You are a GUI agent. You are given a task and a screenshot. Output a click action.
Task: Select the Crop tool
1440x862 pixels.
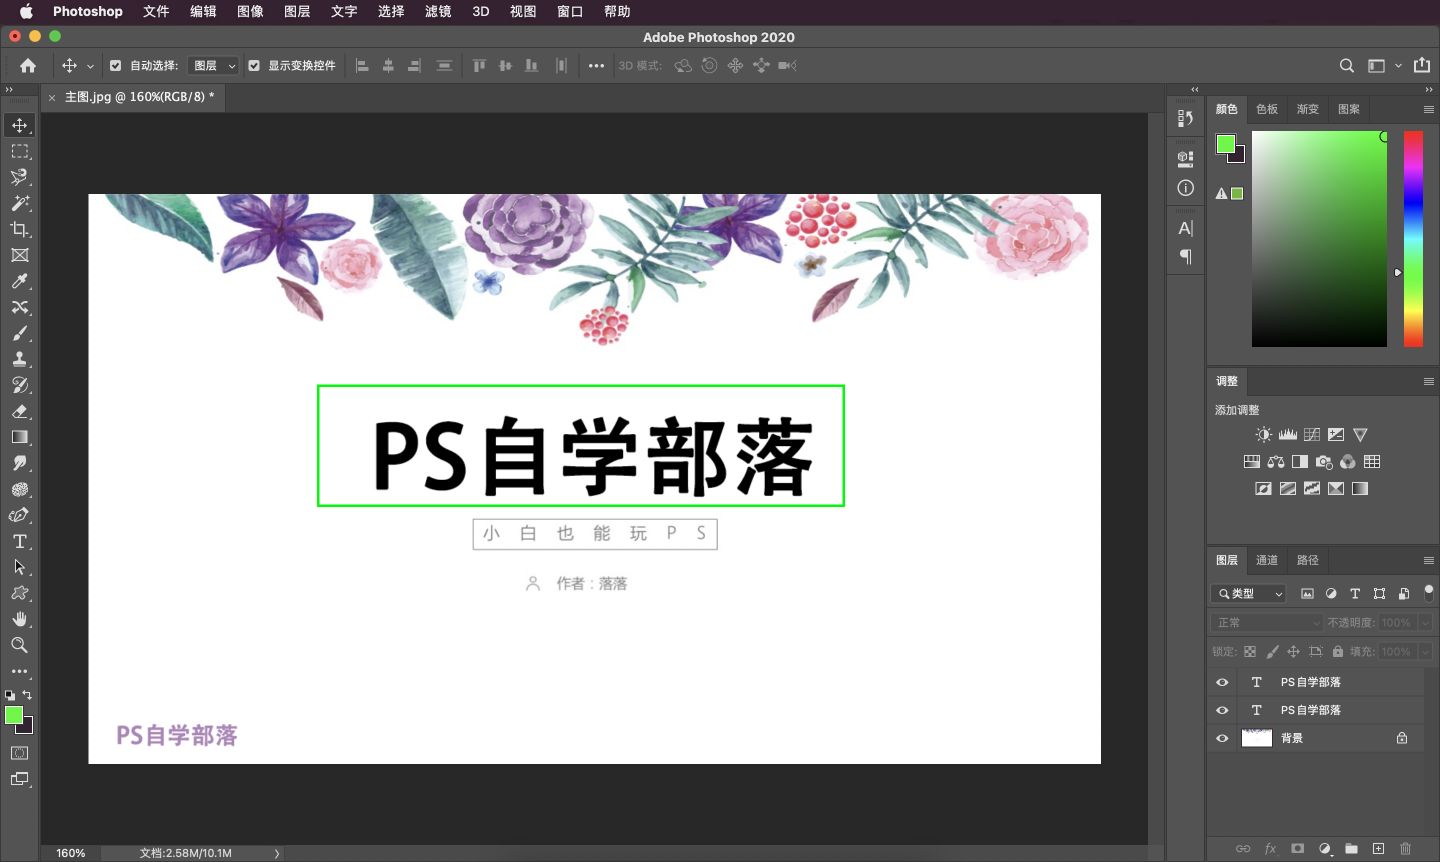tap(20, 229)
